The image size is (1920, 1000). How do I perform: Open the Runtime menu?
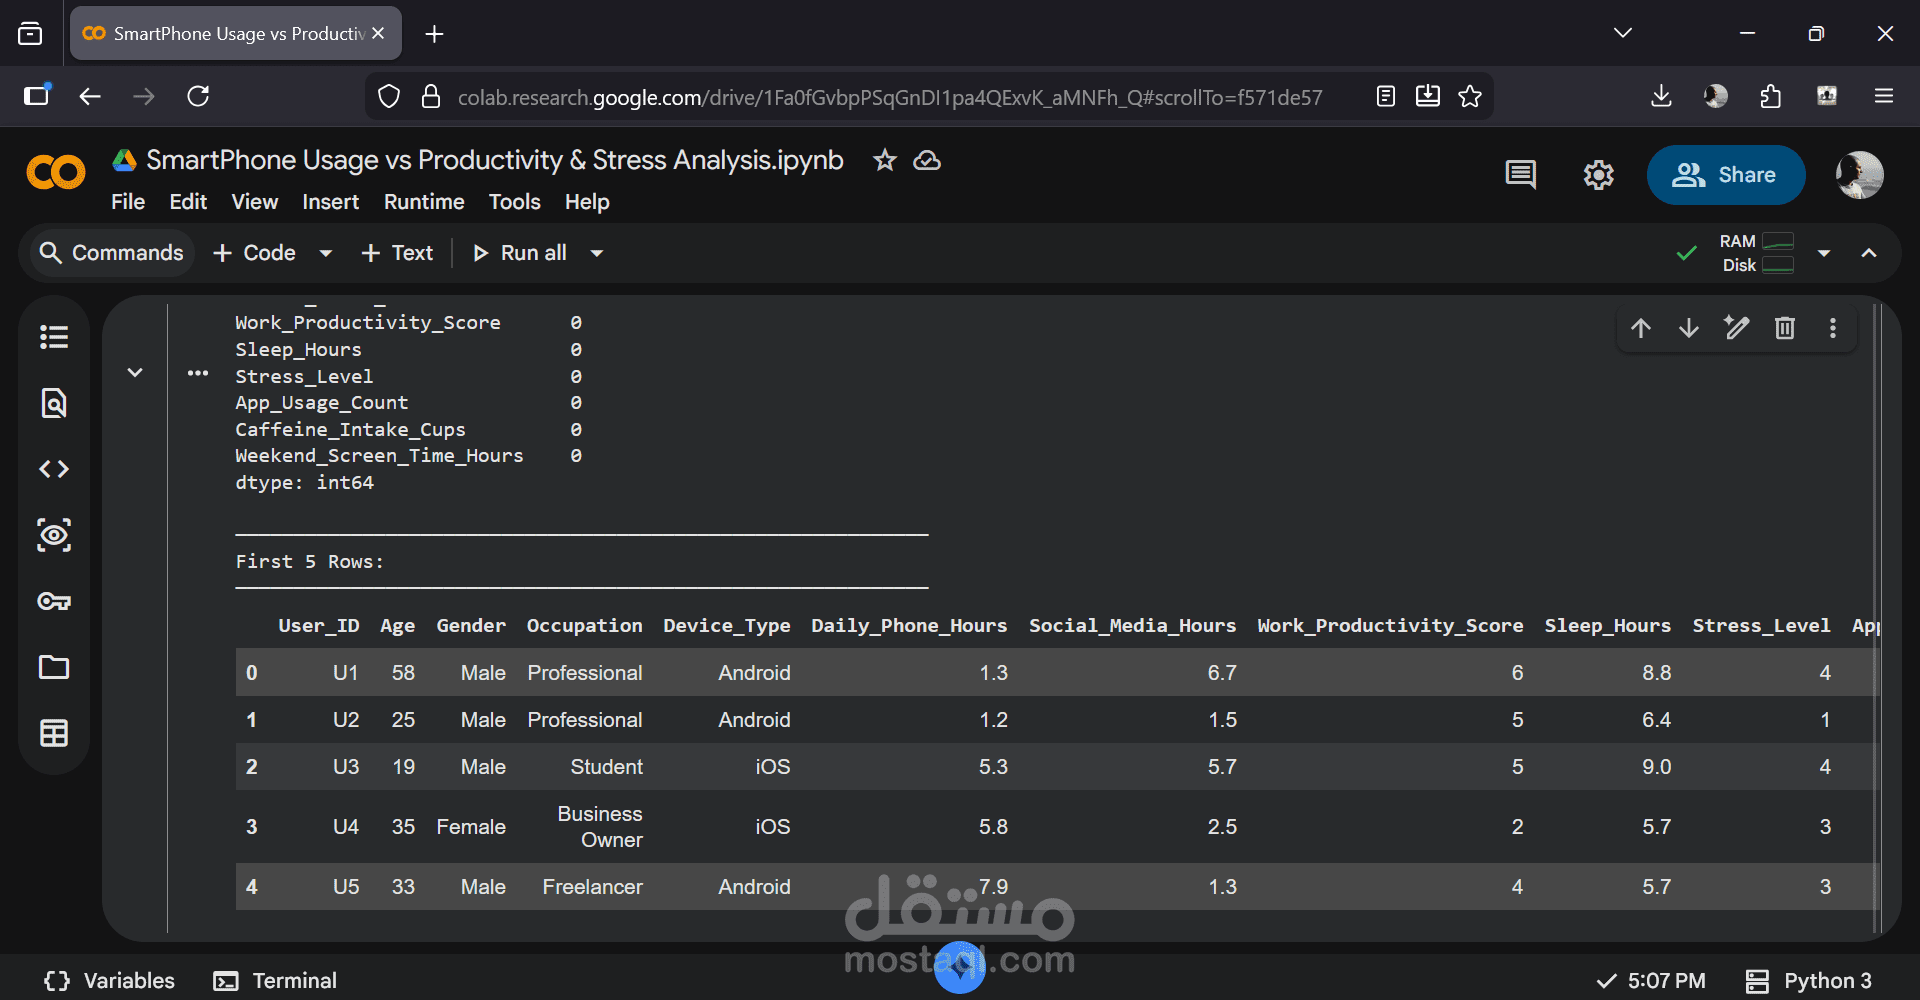coord(424,202)
